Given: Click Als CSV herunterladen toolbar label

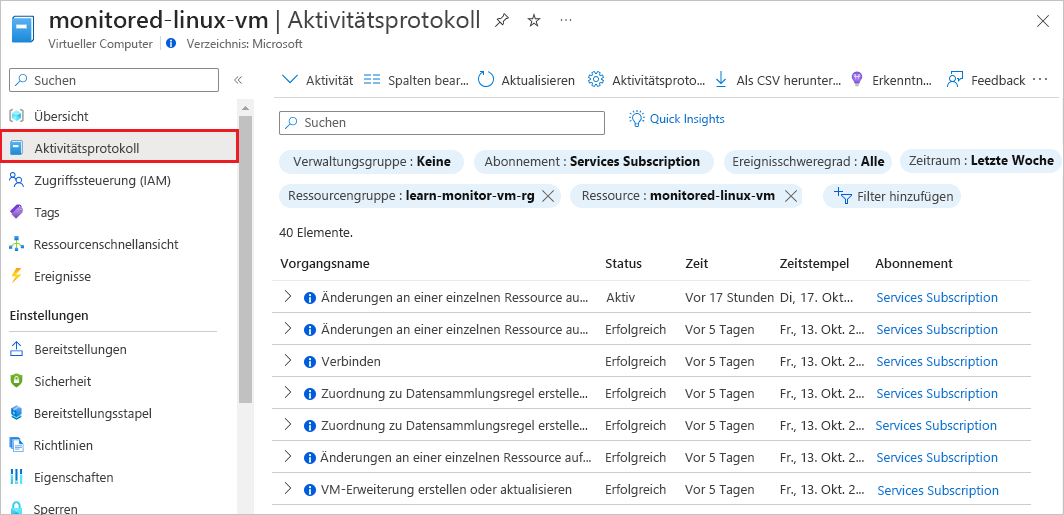Looking at the screenshot, I should pos(788,80).
